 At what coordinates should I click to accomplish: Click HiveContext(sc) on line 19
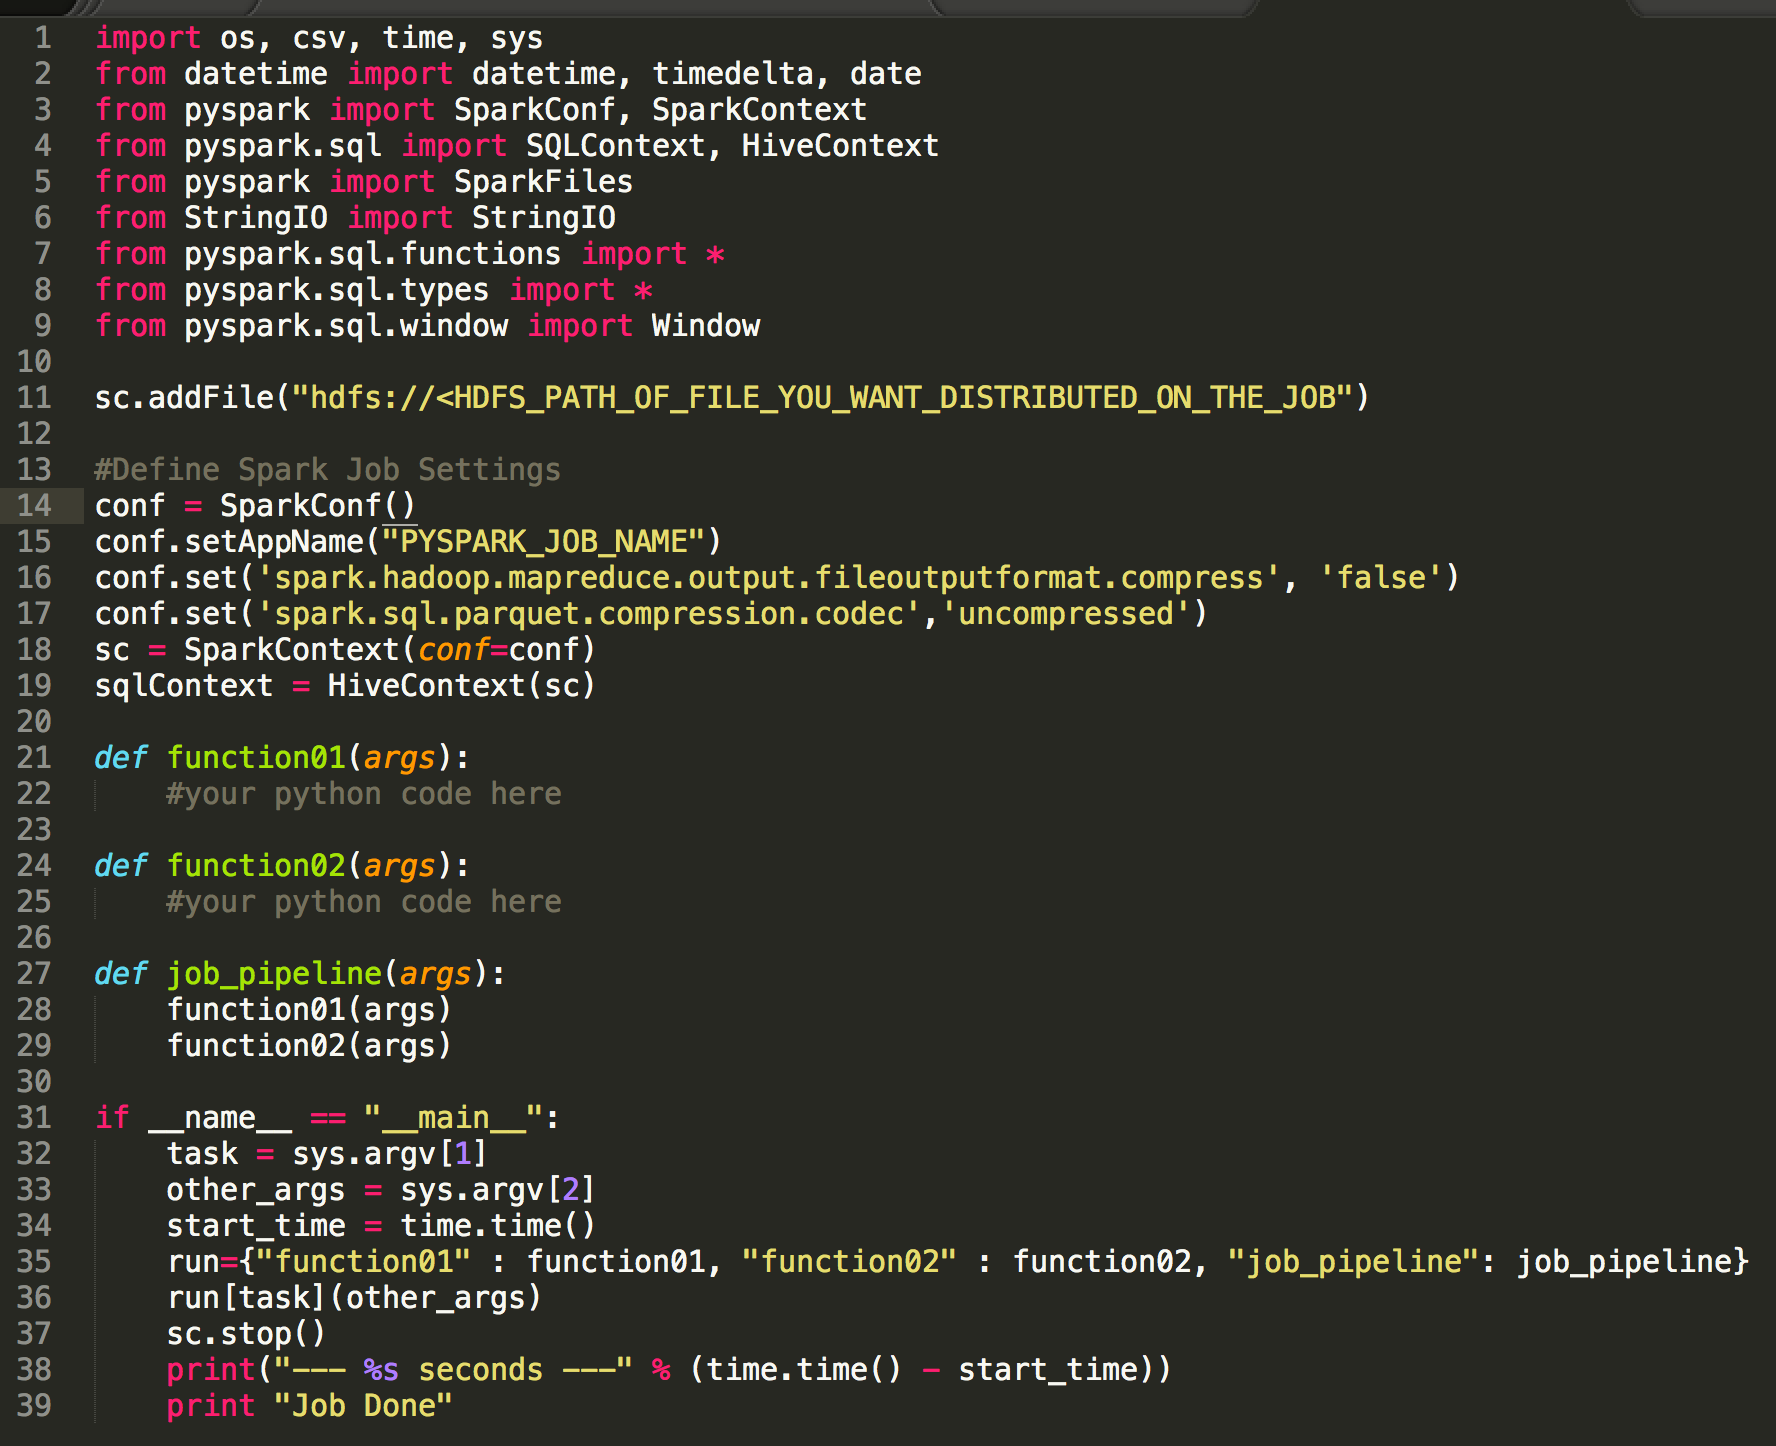461,685
